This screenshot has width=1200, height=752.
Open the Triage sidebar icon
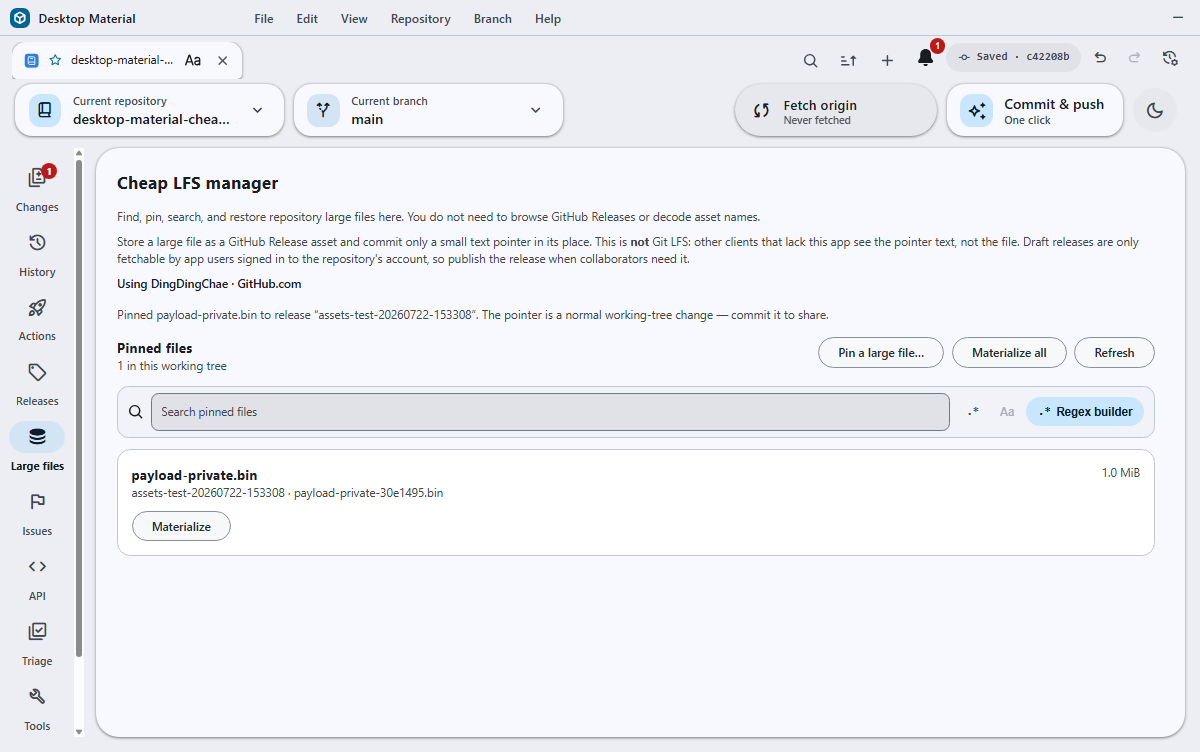(x=37, y=631)
